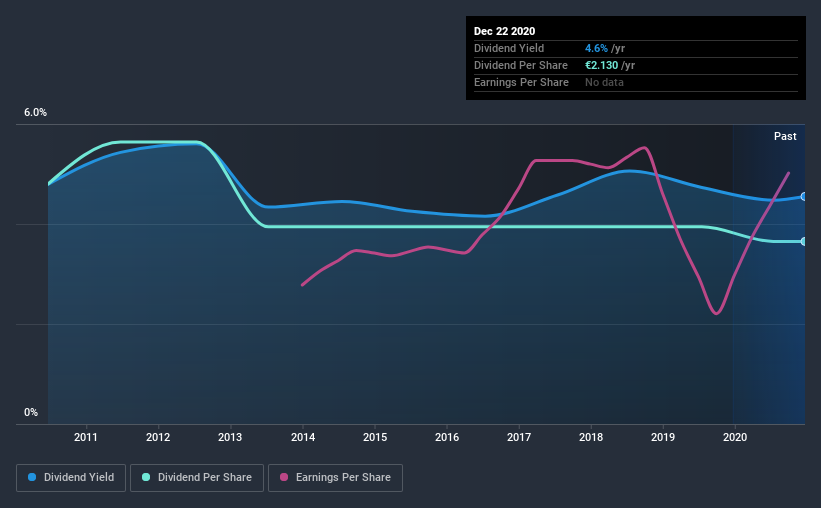Click the 4.6% Dividend Yield tooltip value
The width and height of the screenshot is (821, 508).
[596, 48]
